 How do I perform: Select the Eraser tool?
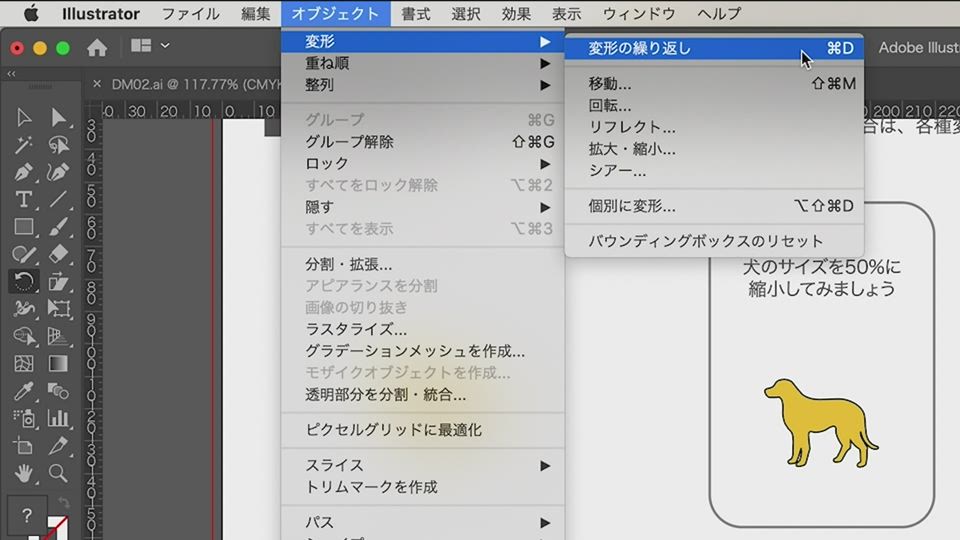(x=59, y=254)
